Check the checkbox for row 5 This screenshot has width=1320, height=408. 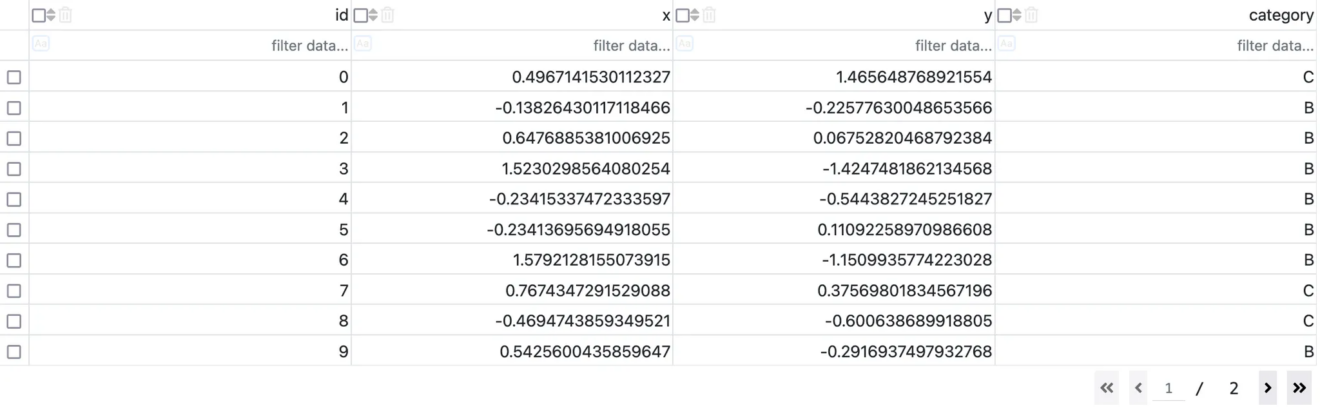tap(14, 230)
